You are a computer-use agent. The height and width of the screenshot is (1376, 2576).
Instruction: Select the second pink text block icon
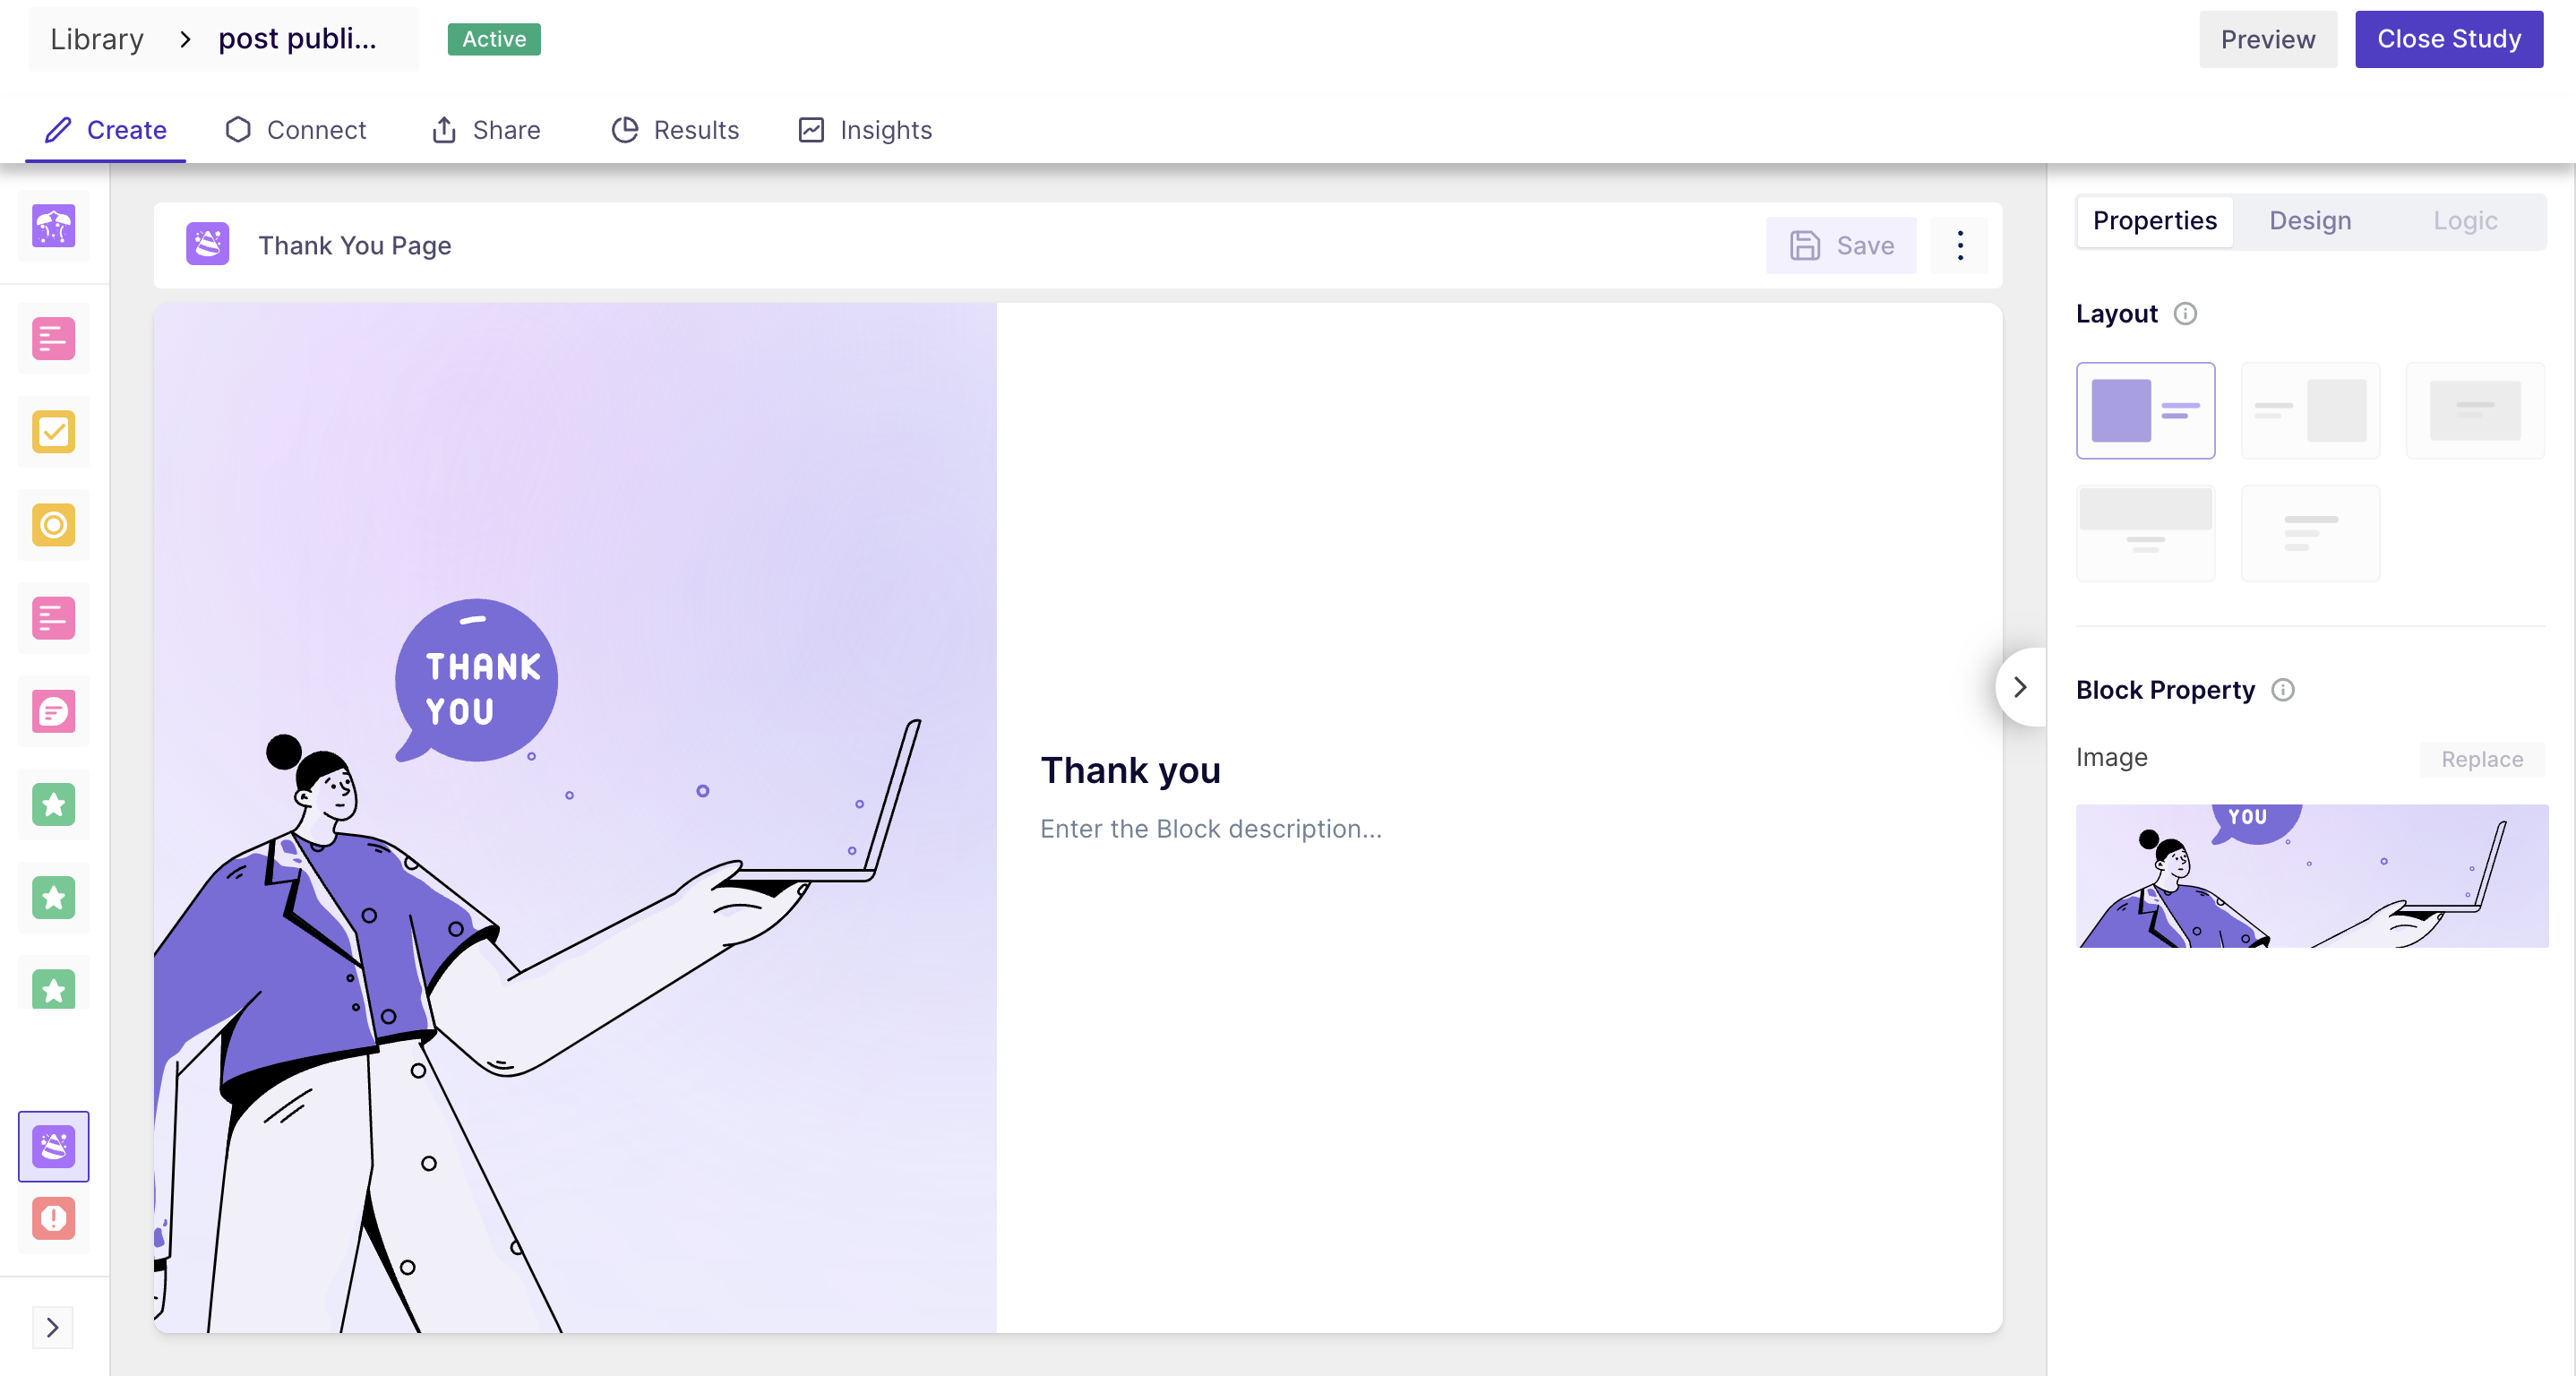[54, 618]
